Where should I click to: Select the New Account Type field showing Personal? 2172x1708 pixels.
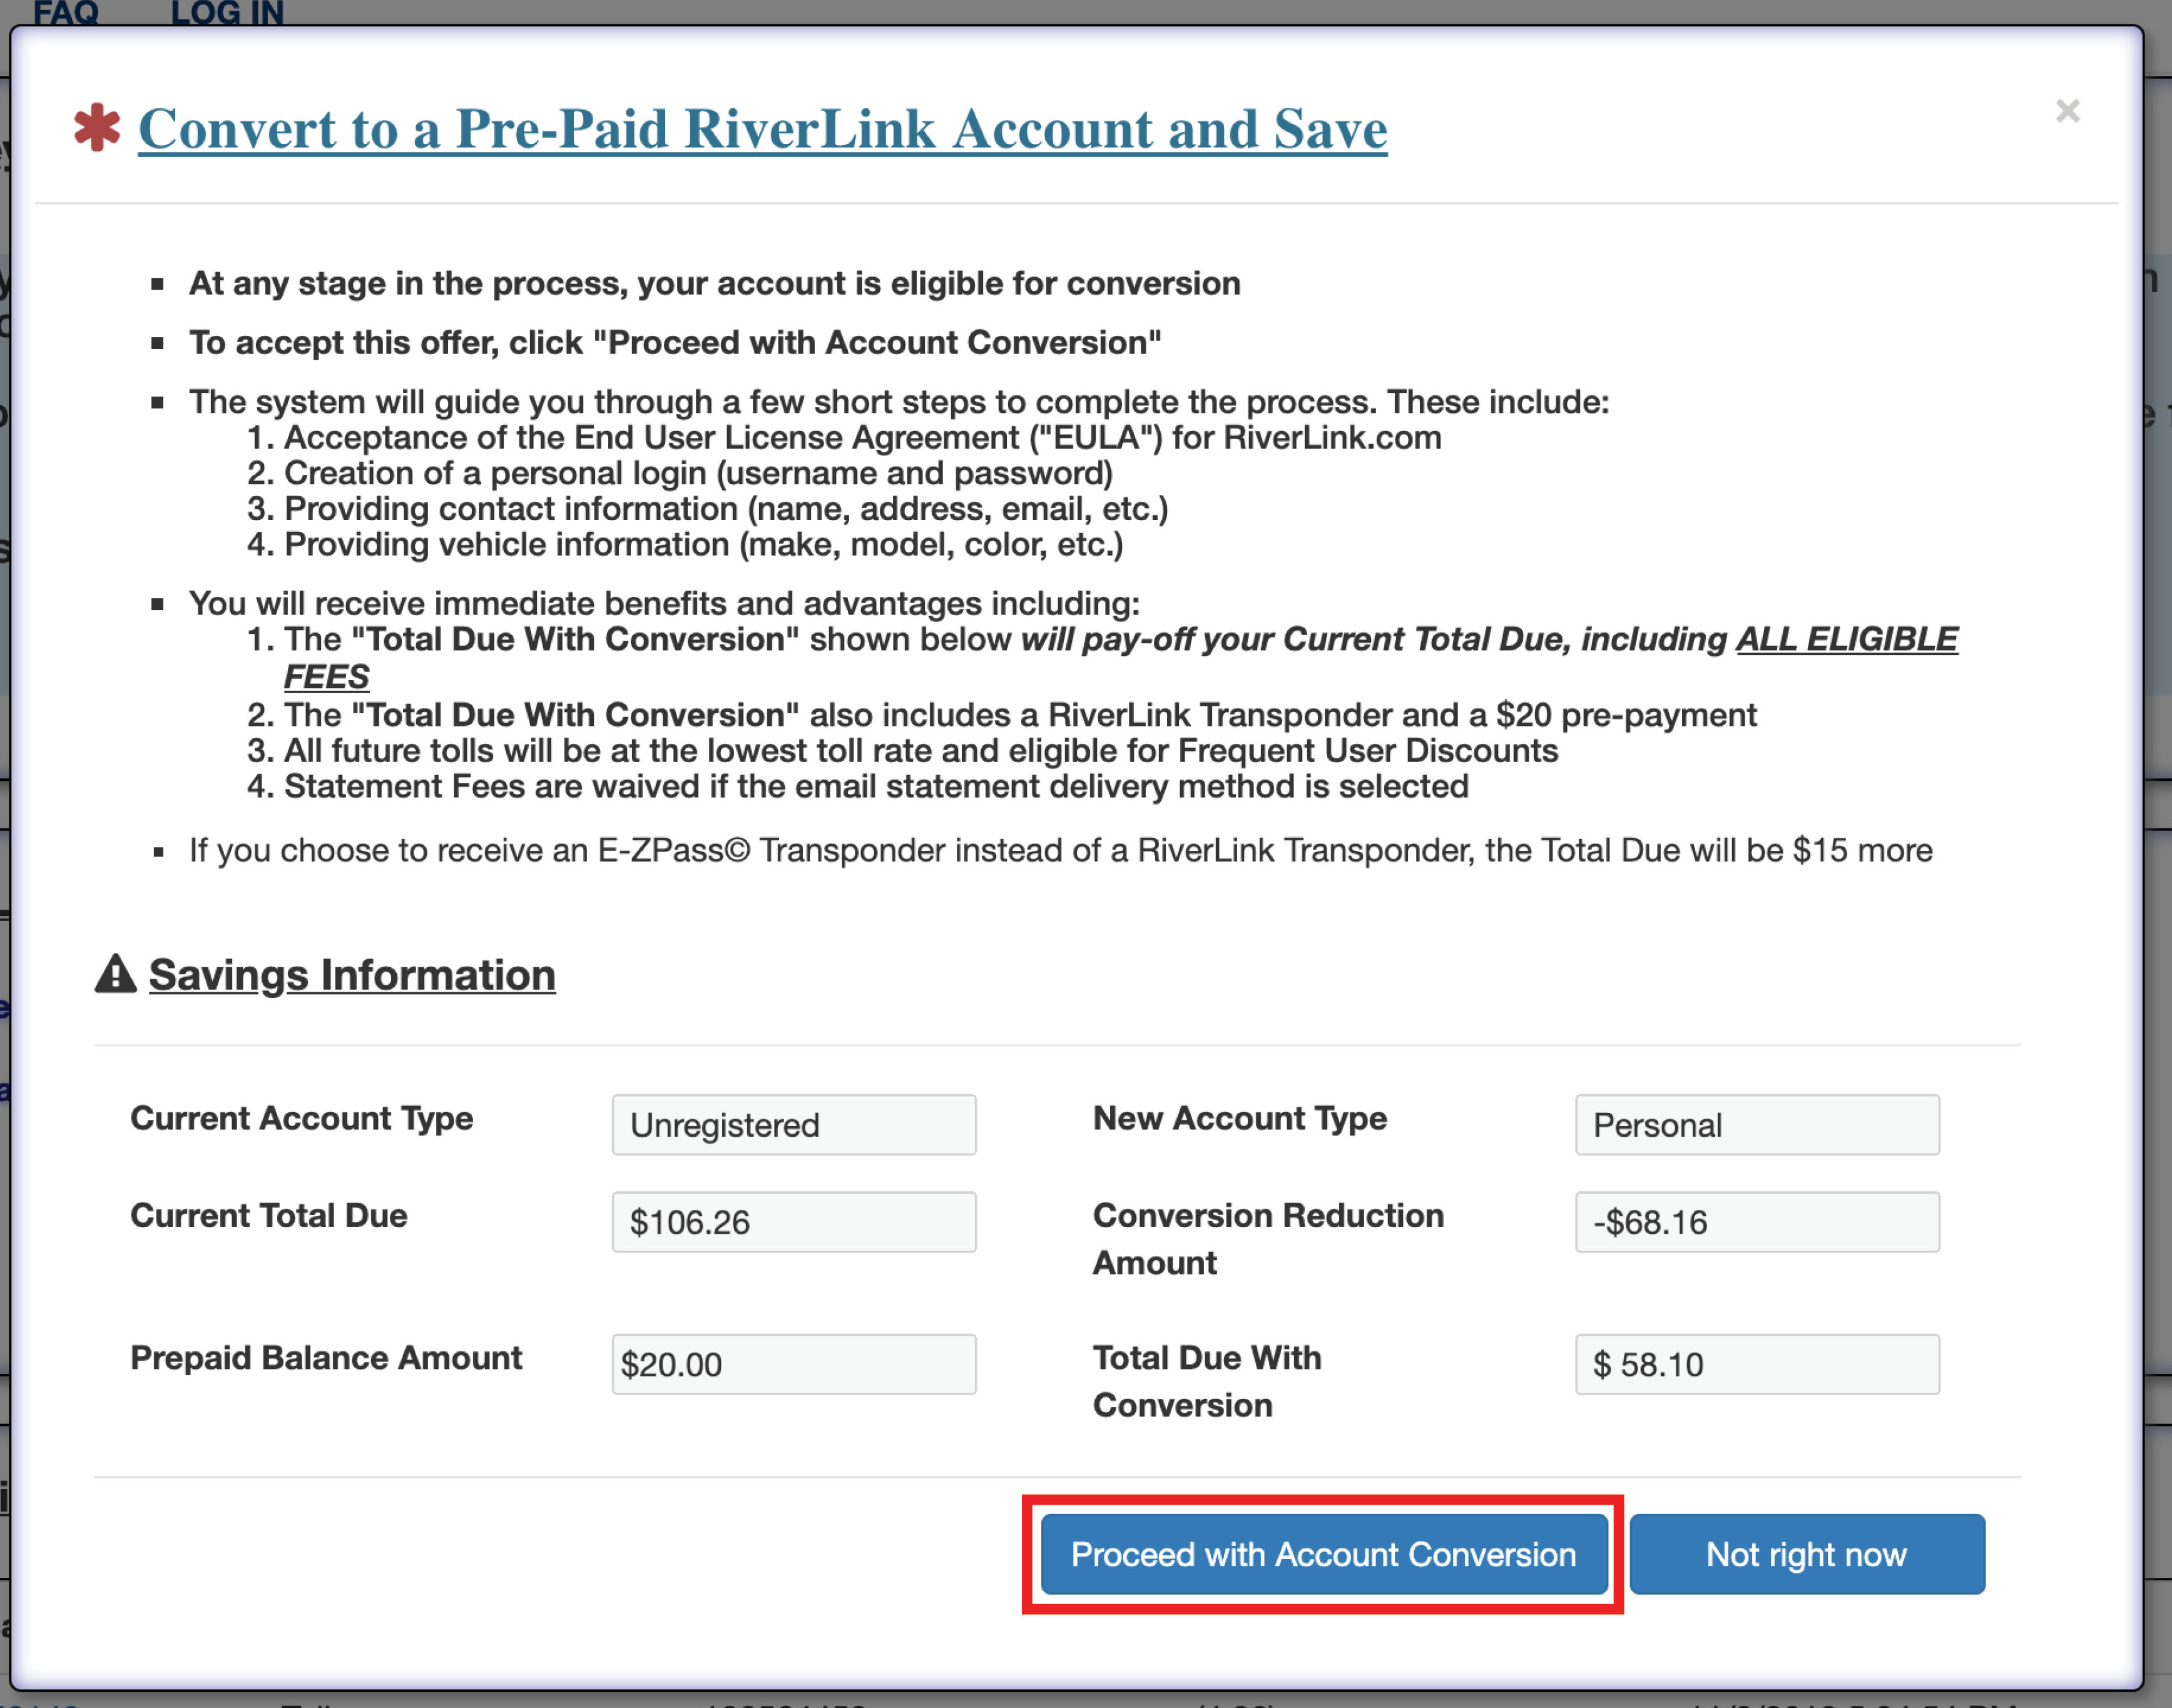[x=1757, y=1125]
